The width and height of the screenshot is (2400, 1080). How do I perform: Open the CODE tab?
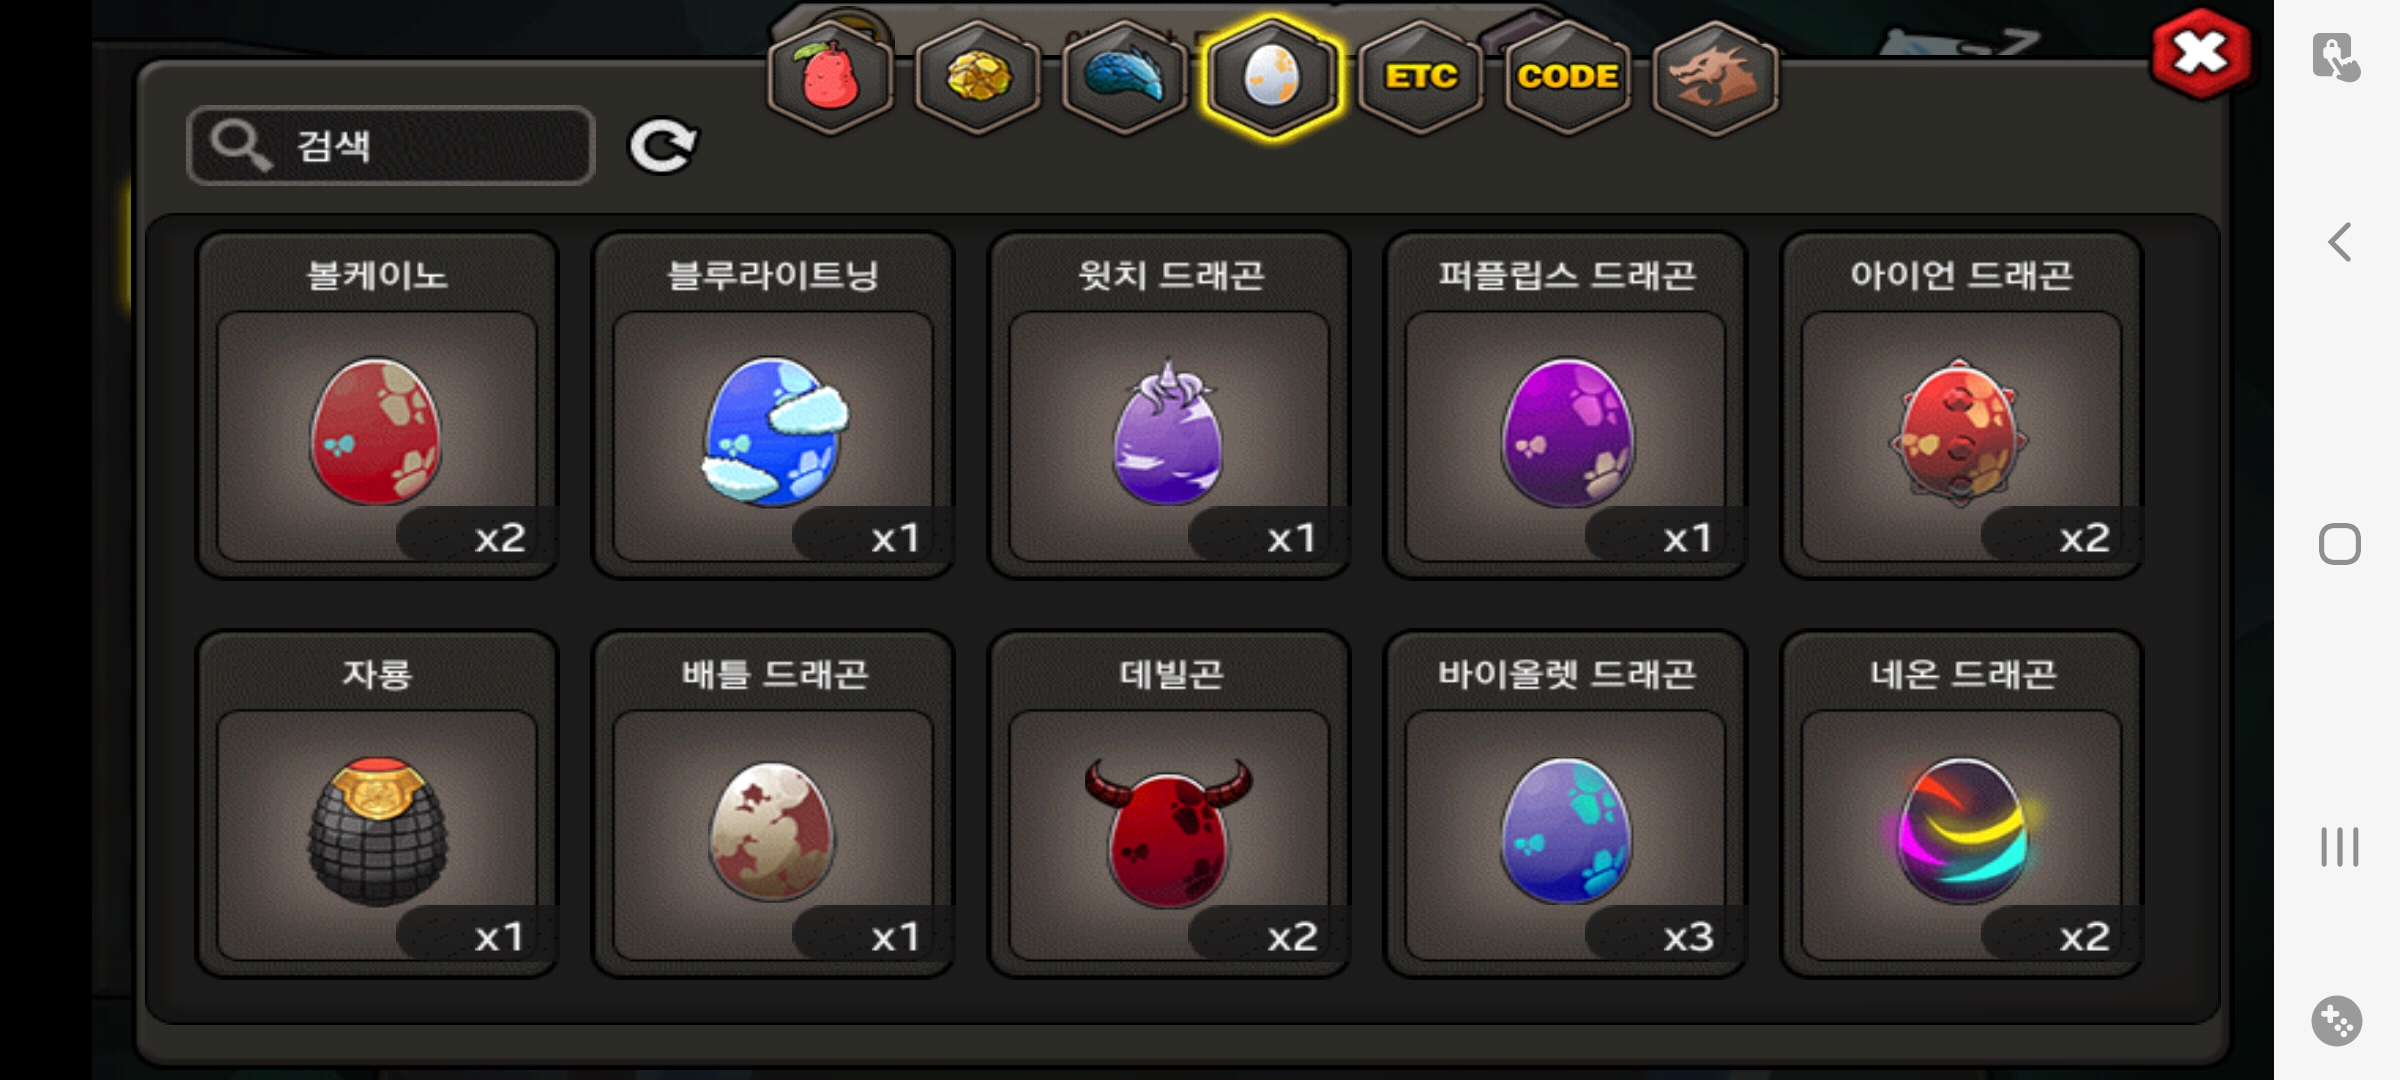pos(1567,77)
